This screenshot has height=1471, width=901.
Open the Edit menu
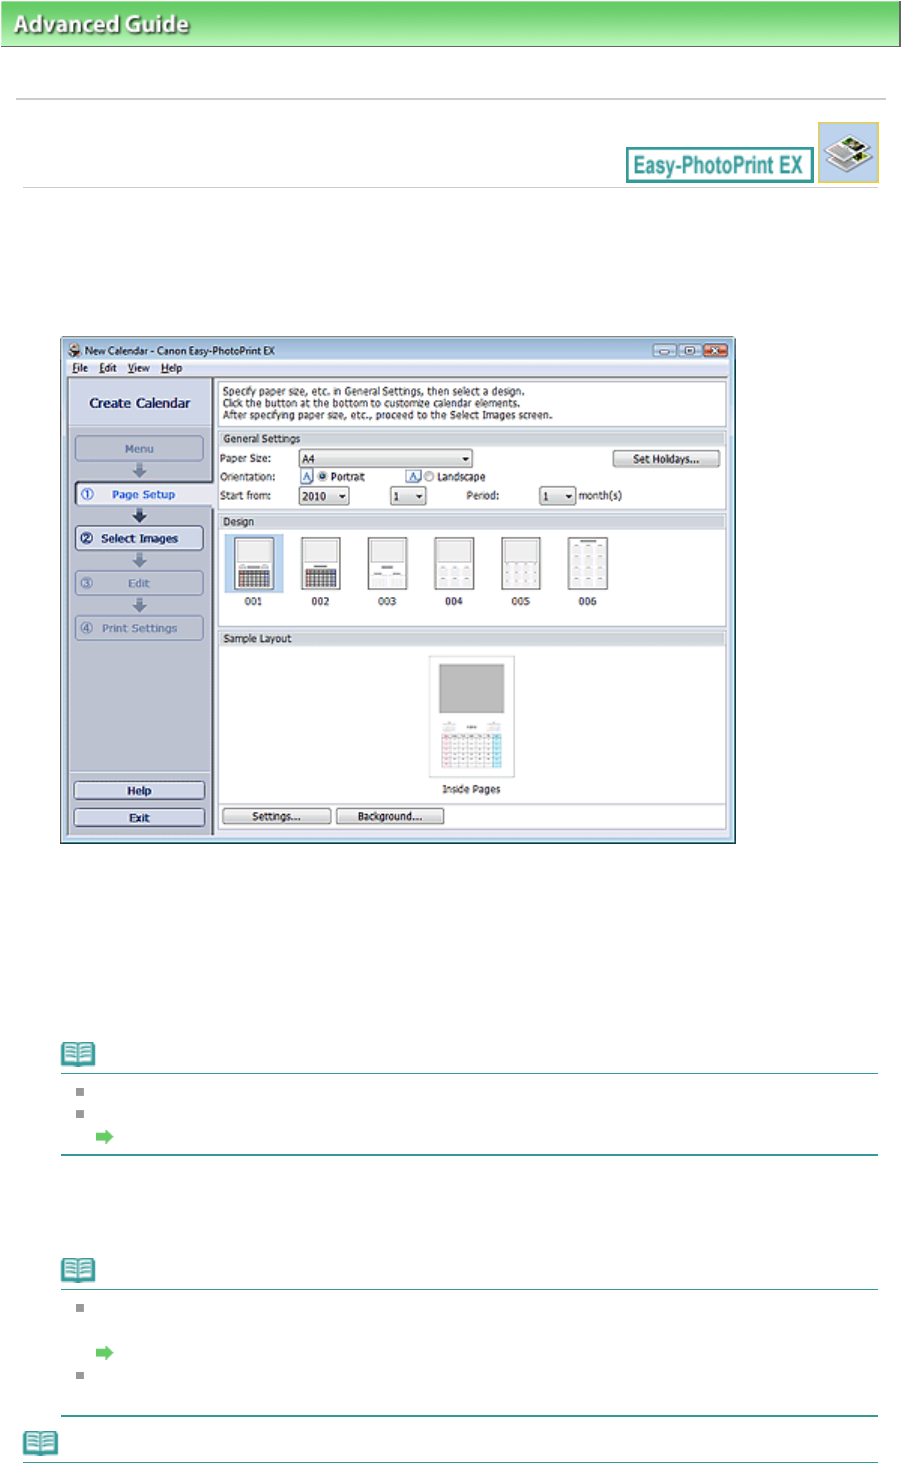pos(108,368)
